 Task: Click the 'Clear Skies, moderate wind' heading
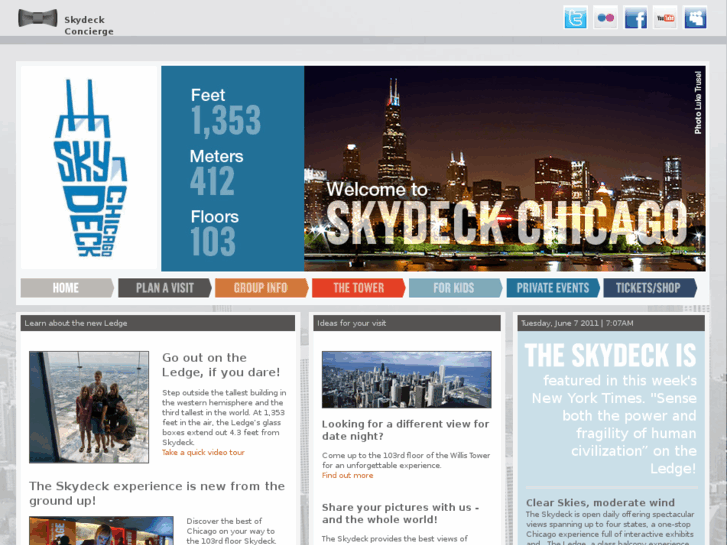click(600, 503)
